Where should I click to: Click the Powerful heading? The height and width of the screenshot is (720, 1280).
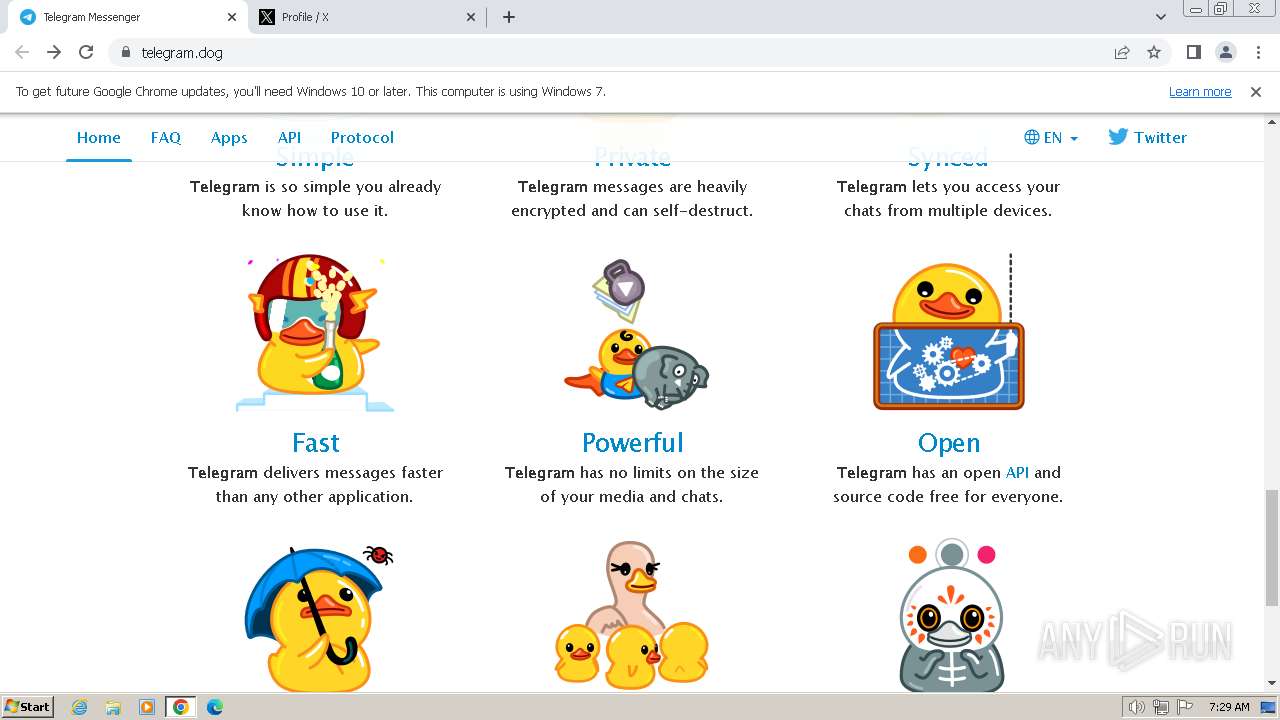click(632, 443)
